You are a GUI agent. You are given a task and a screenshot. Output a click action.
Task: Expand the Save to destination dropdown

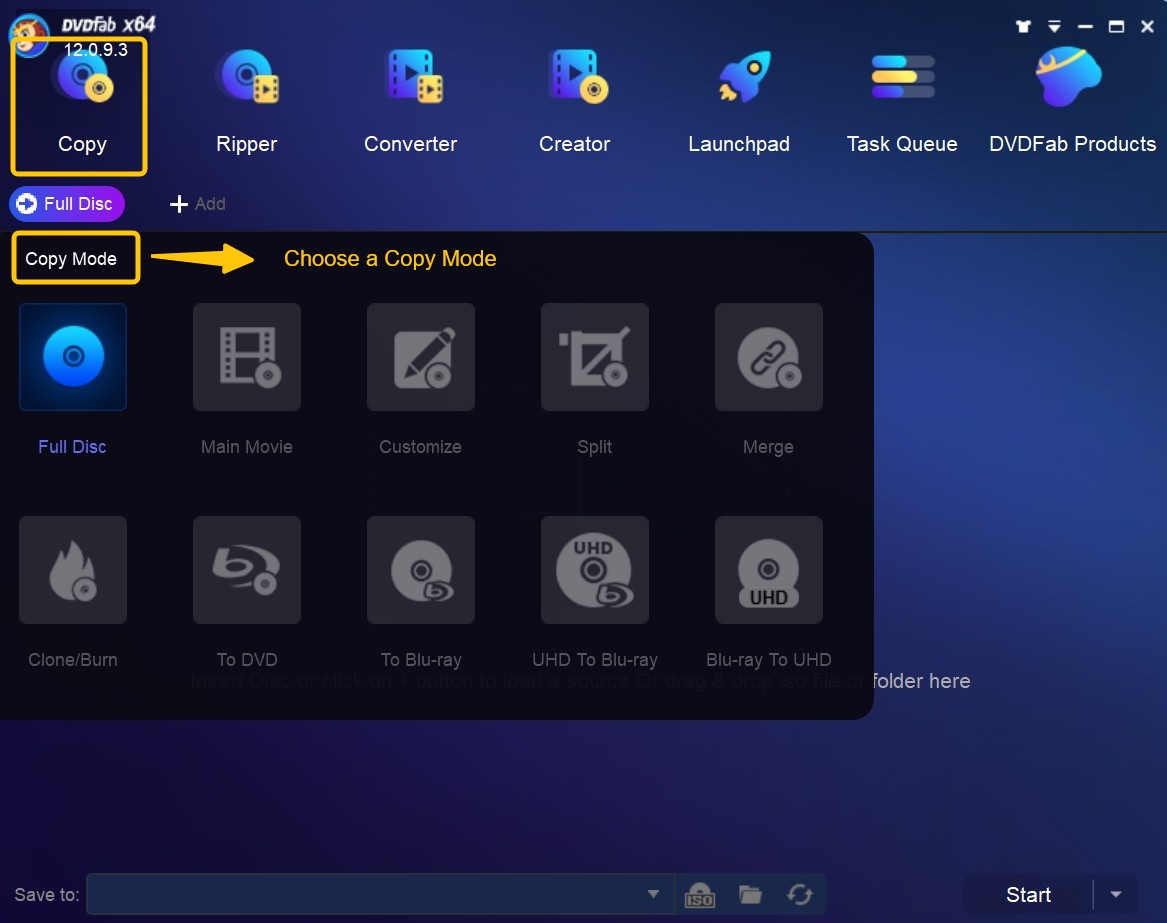point(654,894)
